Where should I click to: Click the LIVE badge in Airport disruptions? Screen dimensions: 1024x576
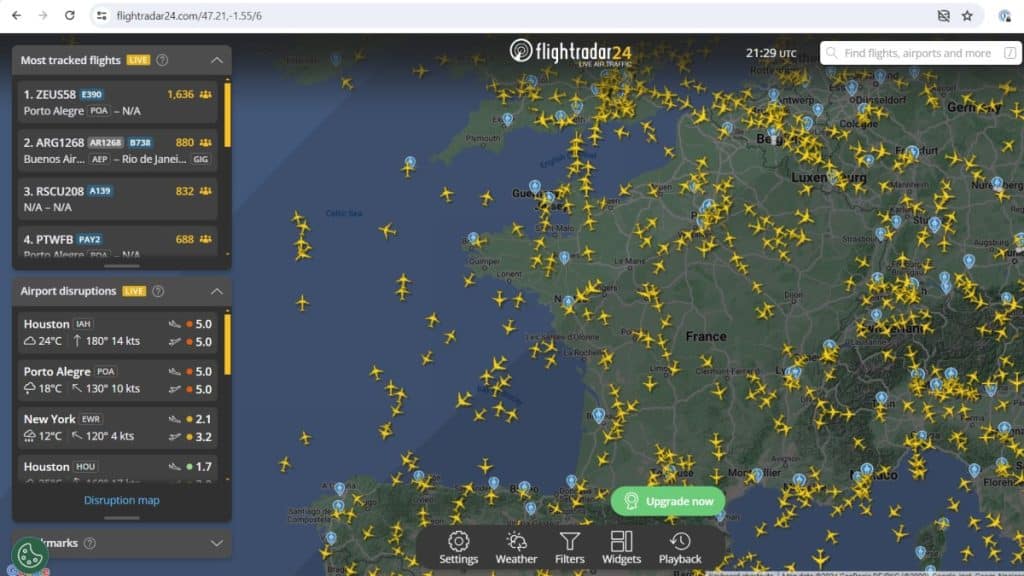(x=135, y=291)
